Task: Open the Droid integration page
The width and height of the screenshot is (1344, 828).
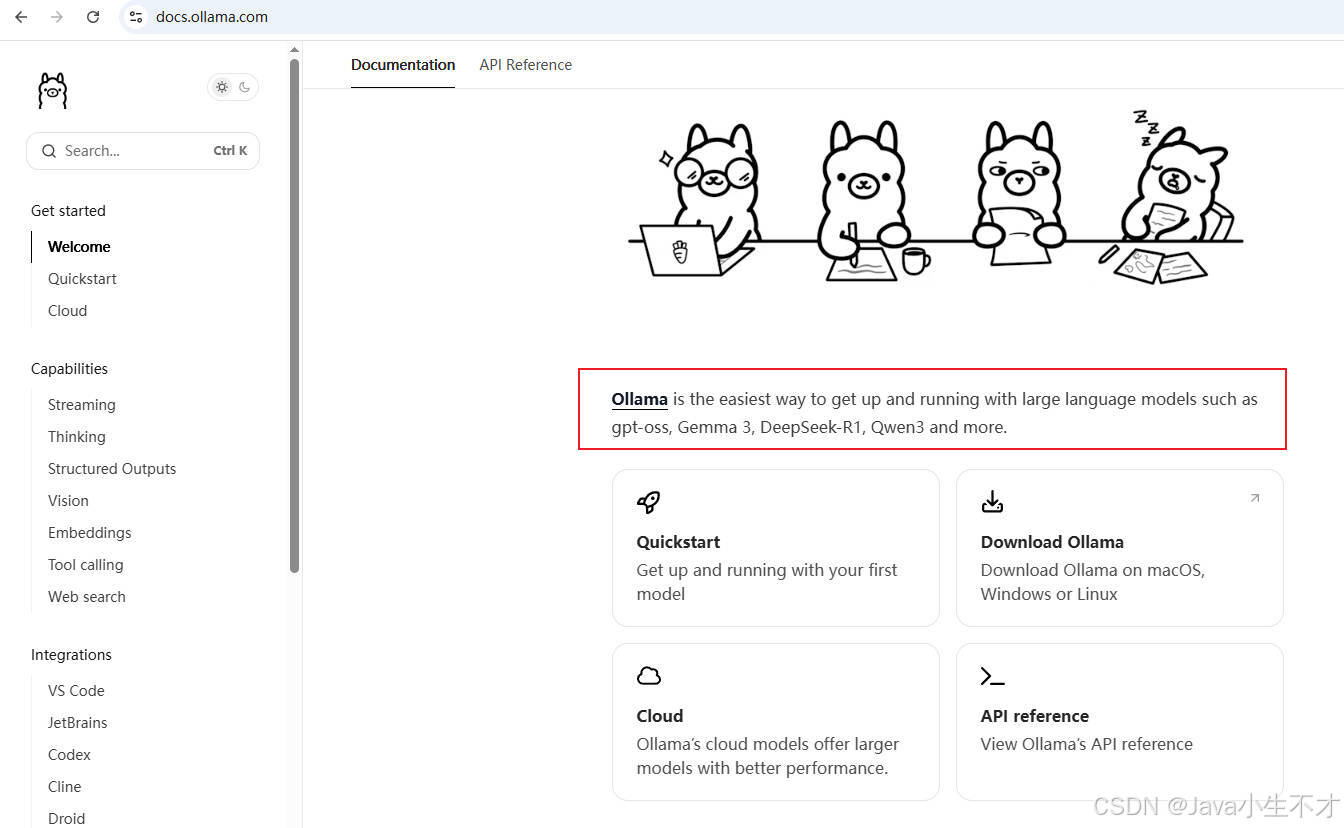Action: 66,818
